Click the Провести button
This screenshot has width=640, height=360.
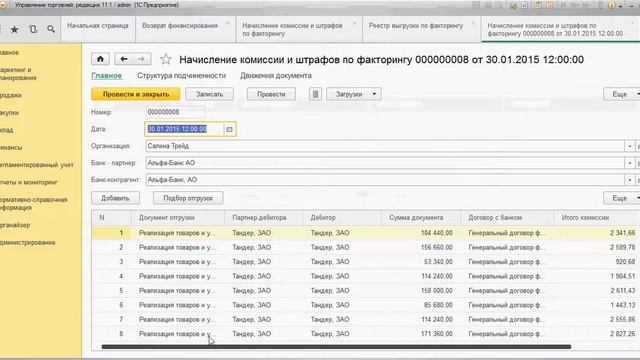point(271,94)
